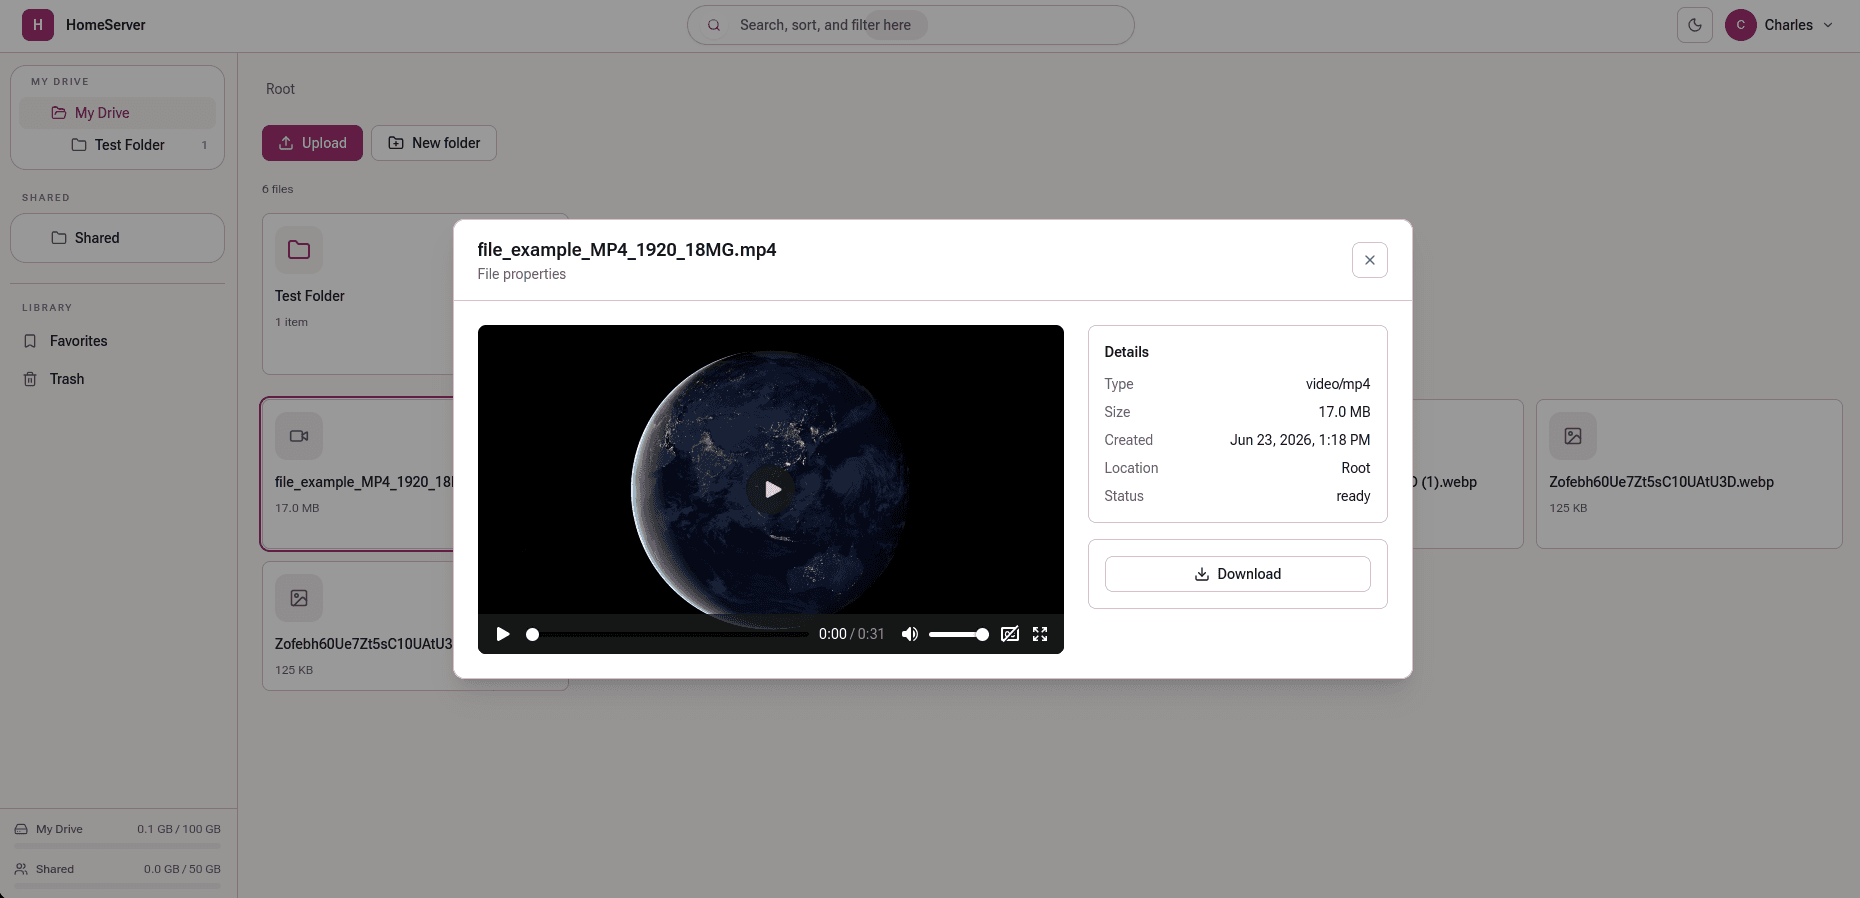The height and width of the screenshot is (898, 1860).
Task: Focus the search, sort and filter field
Action: pos(910,25)
